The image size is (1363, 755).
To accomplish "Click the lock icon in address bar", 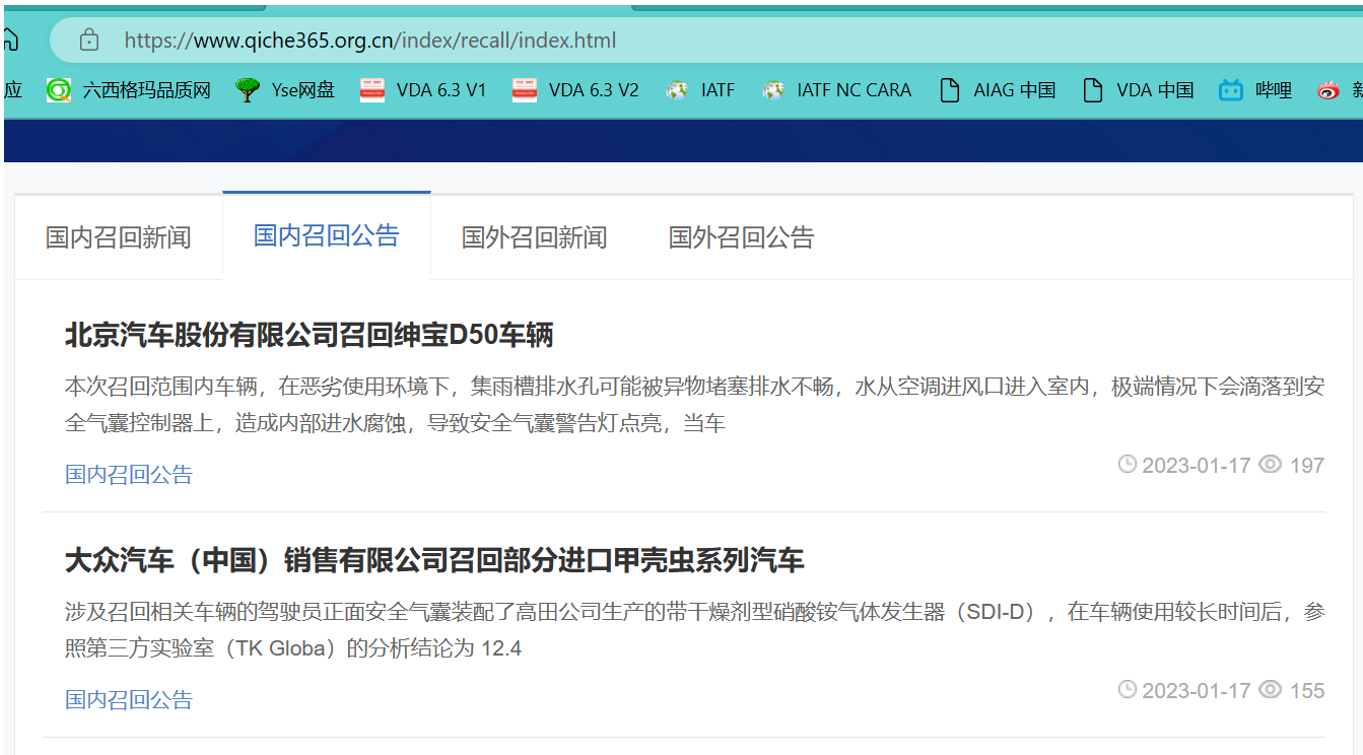I will (89, 40).
